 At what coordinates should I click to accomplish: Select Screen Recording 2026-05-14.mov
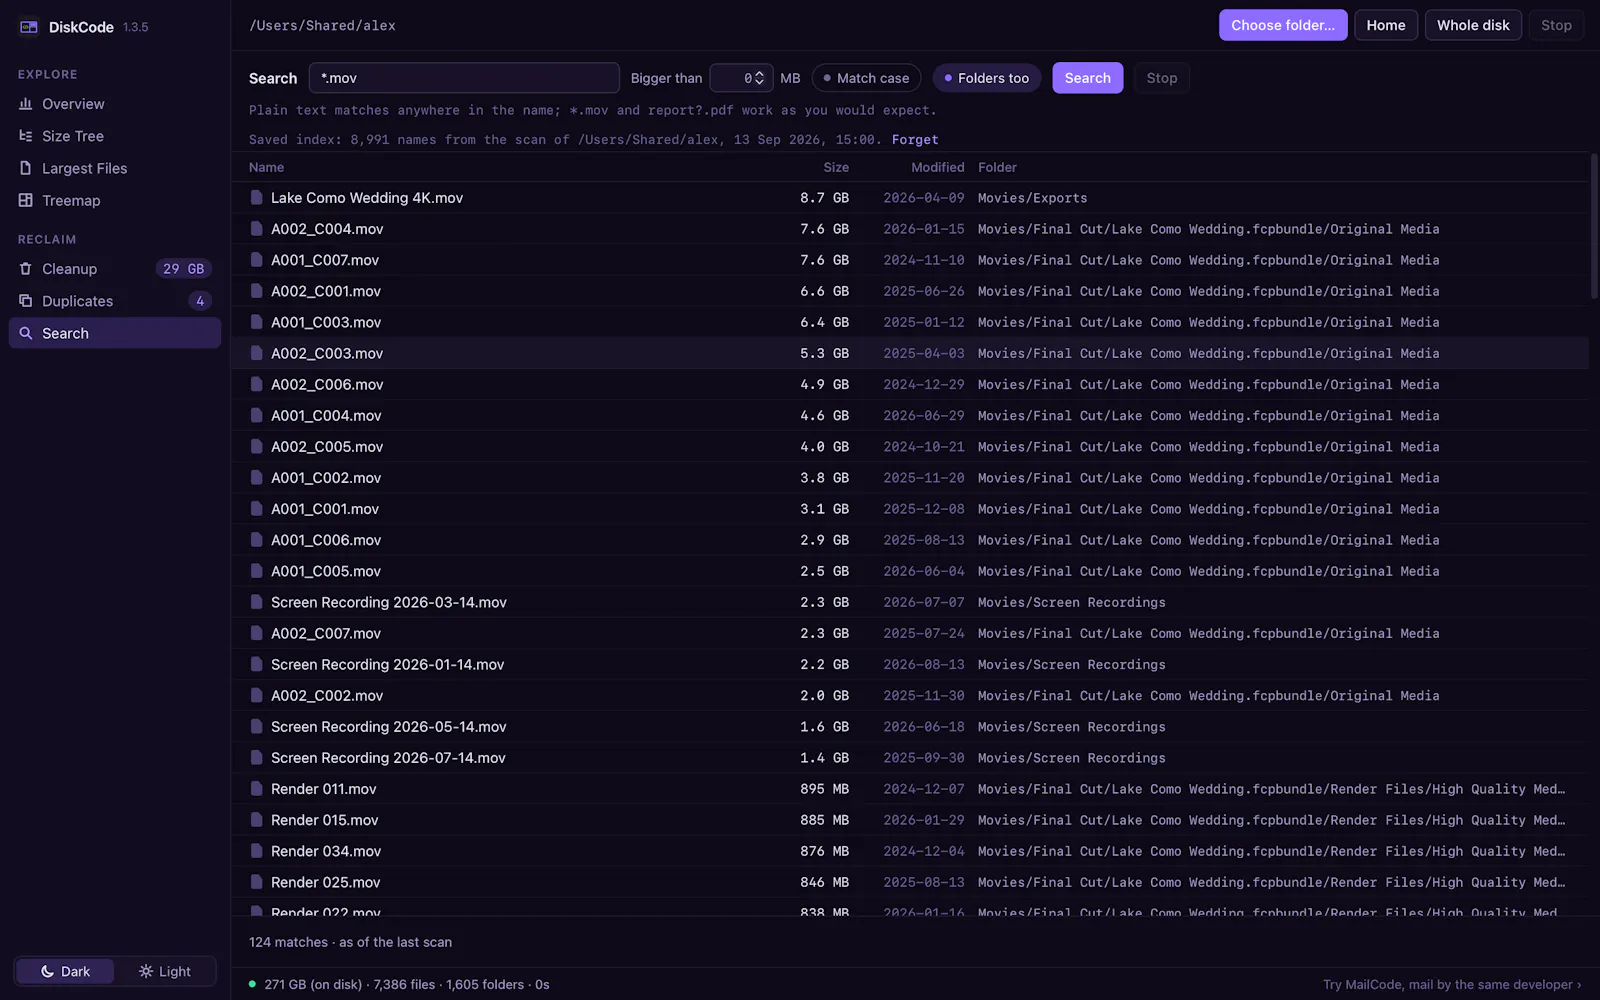(x=910, y=727)
